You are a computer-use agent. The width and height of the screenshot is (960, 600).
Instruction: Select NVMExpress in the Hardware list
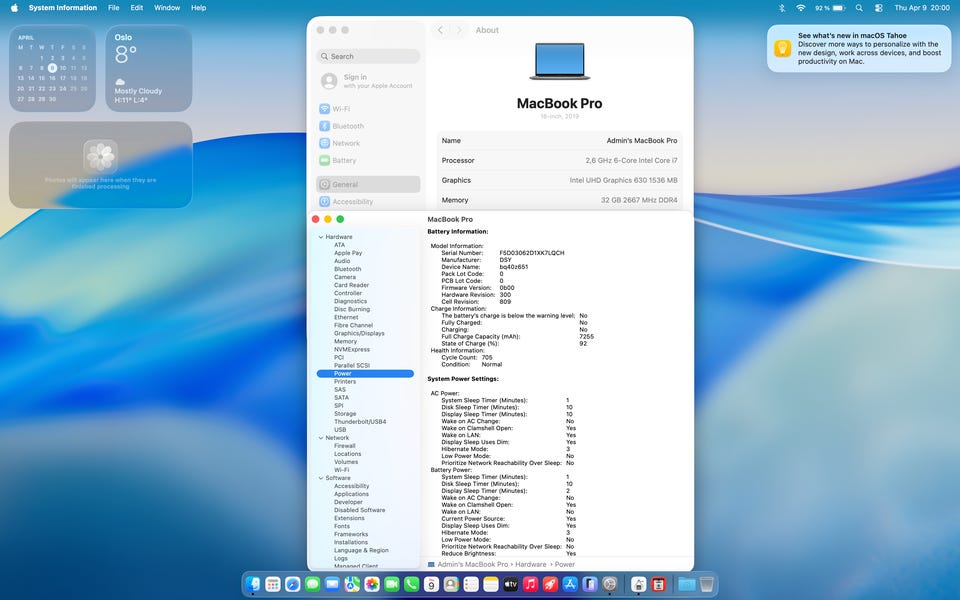pyautogui.click(x=351, y=350)
